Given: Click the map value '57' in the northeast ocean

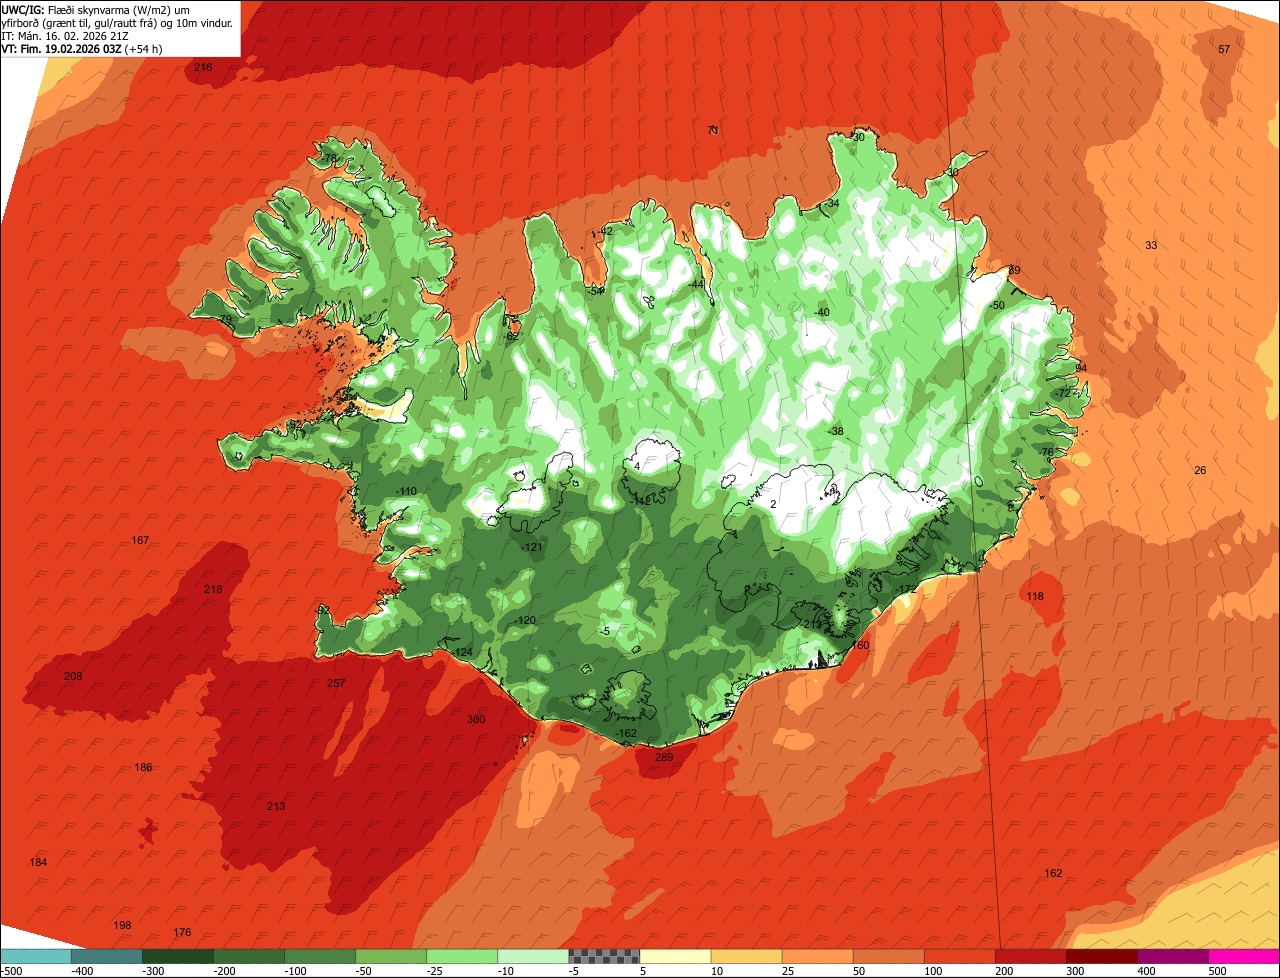Looking at the screenshot, I should pyautogui.click(x=1224, y=49).
